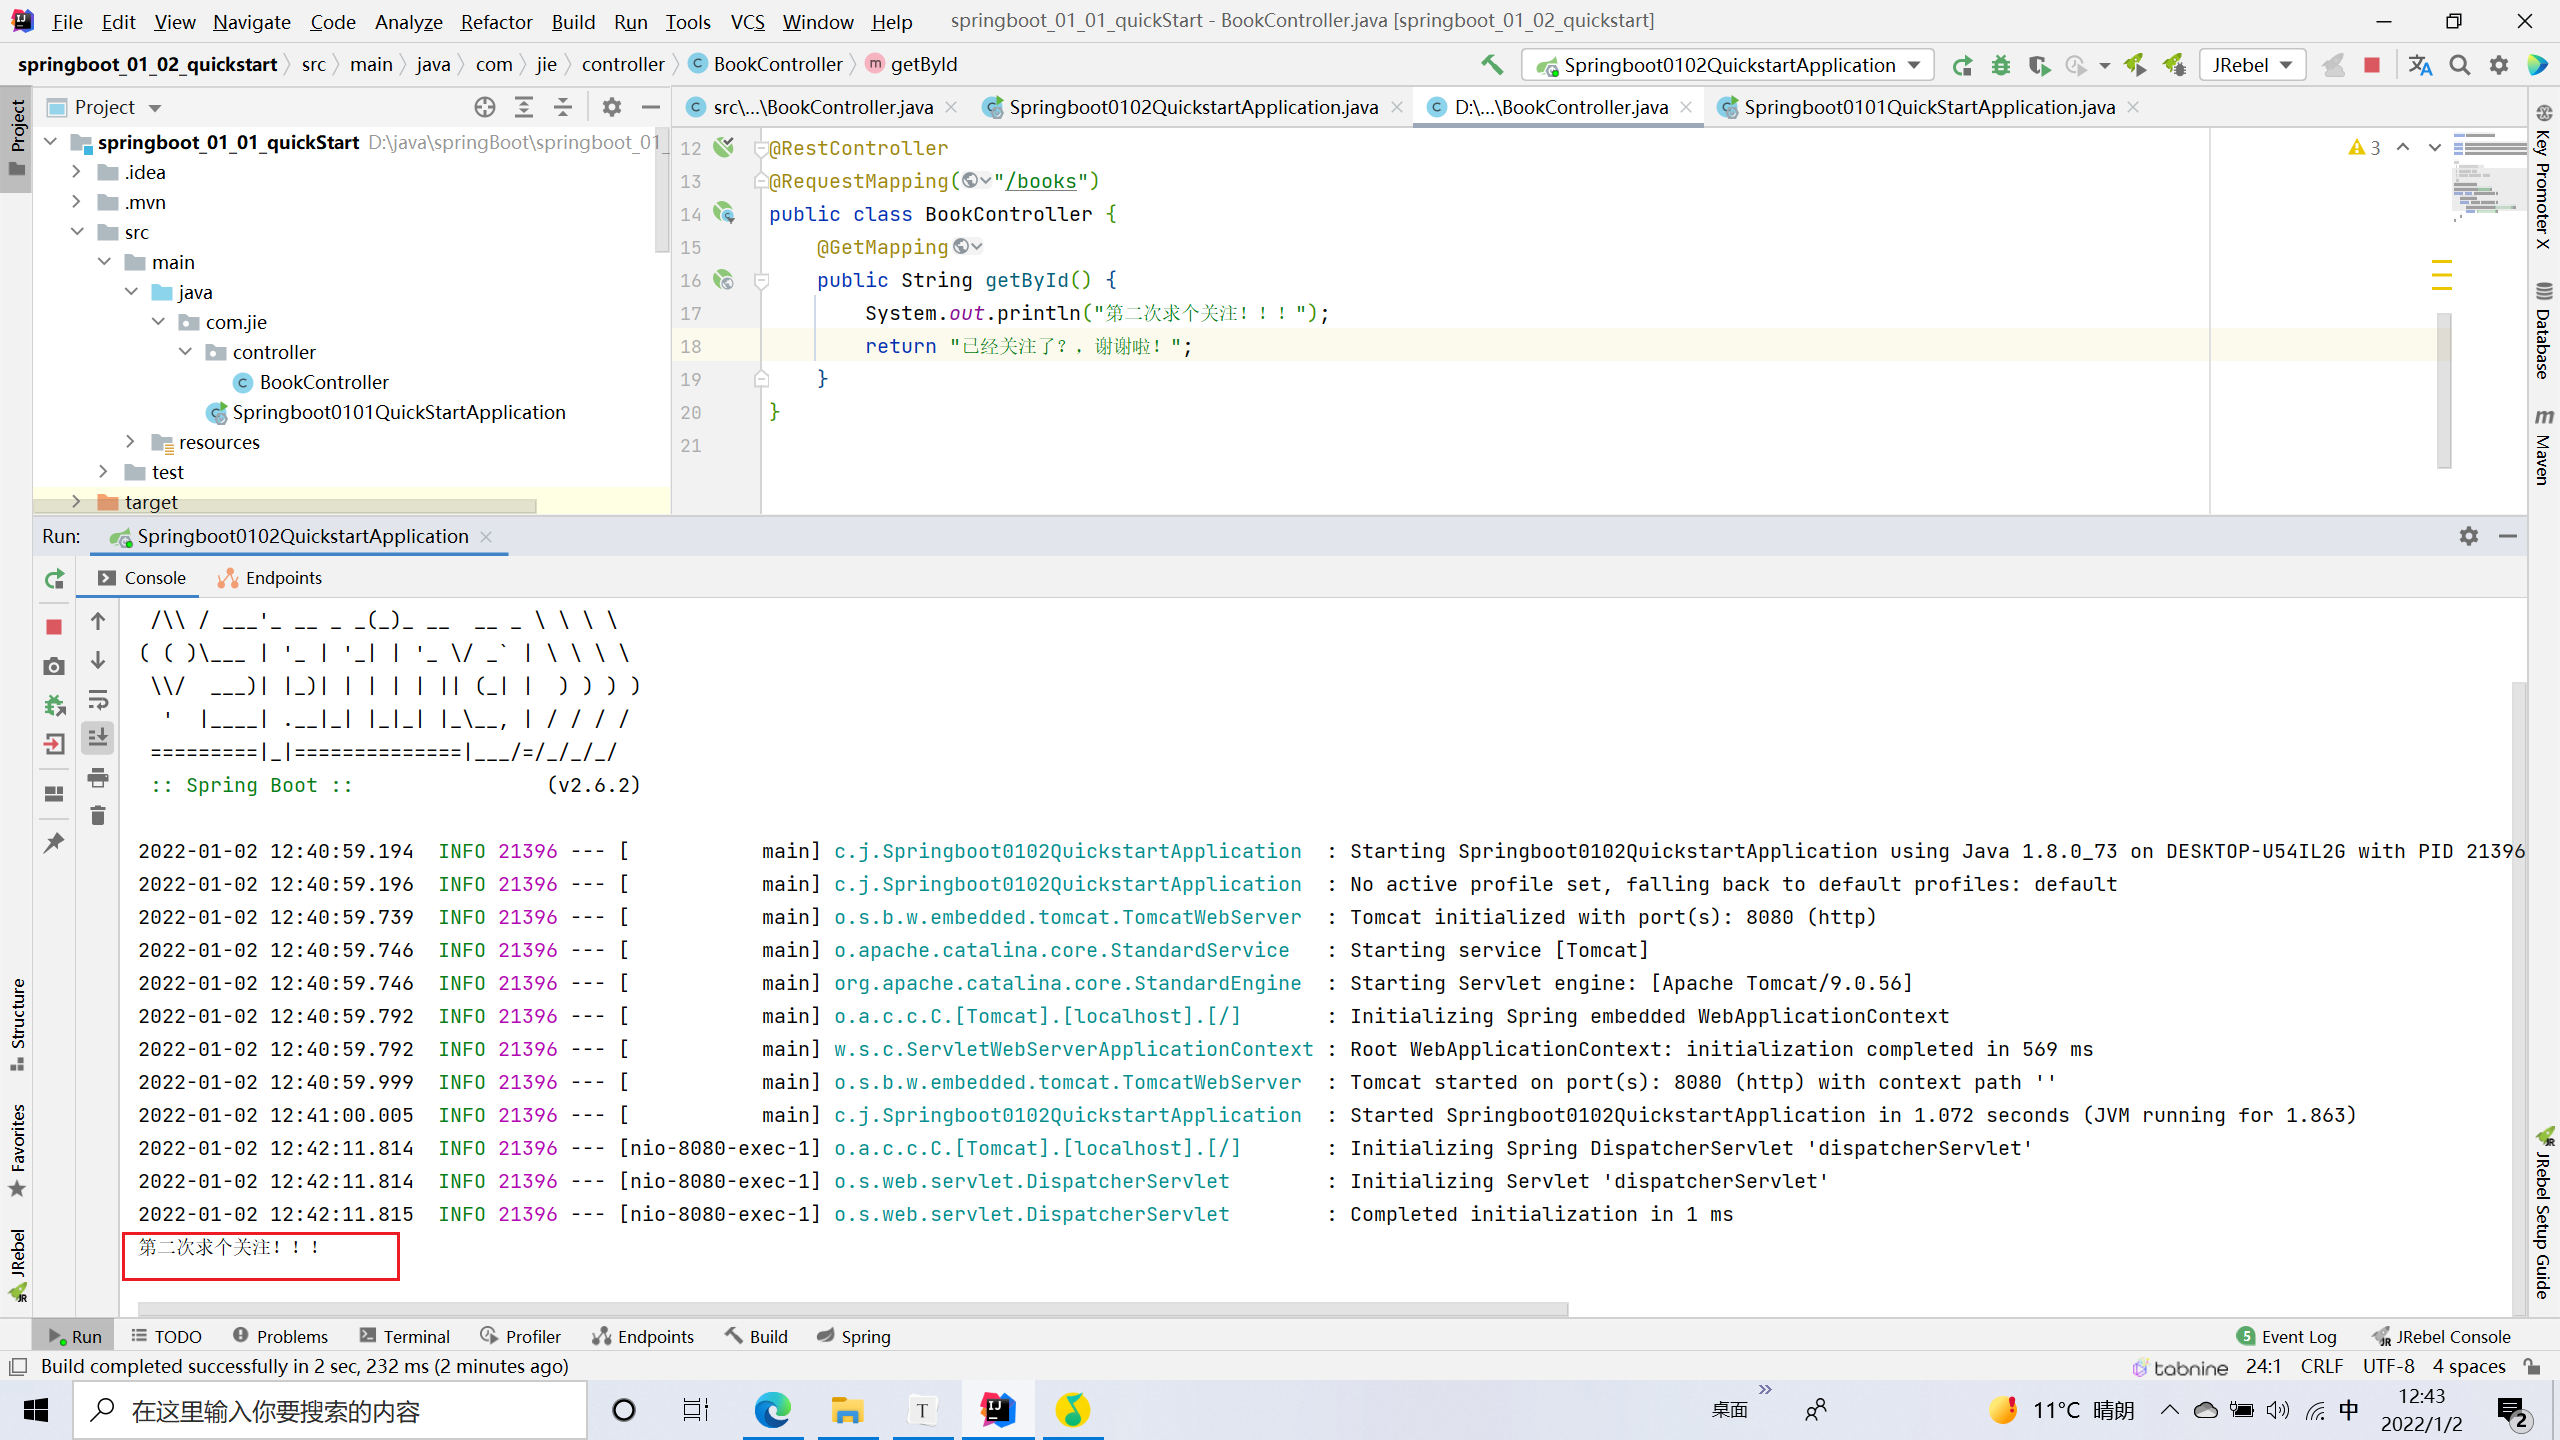Click the Build project hammer icon
This screenshot has width=2560, height=1440.
pyautogui.click(x=1492, y=65)
